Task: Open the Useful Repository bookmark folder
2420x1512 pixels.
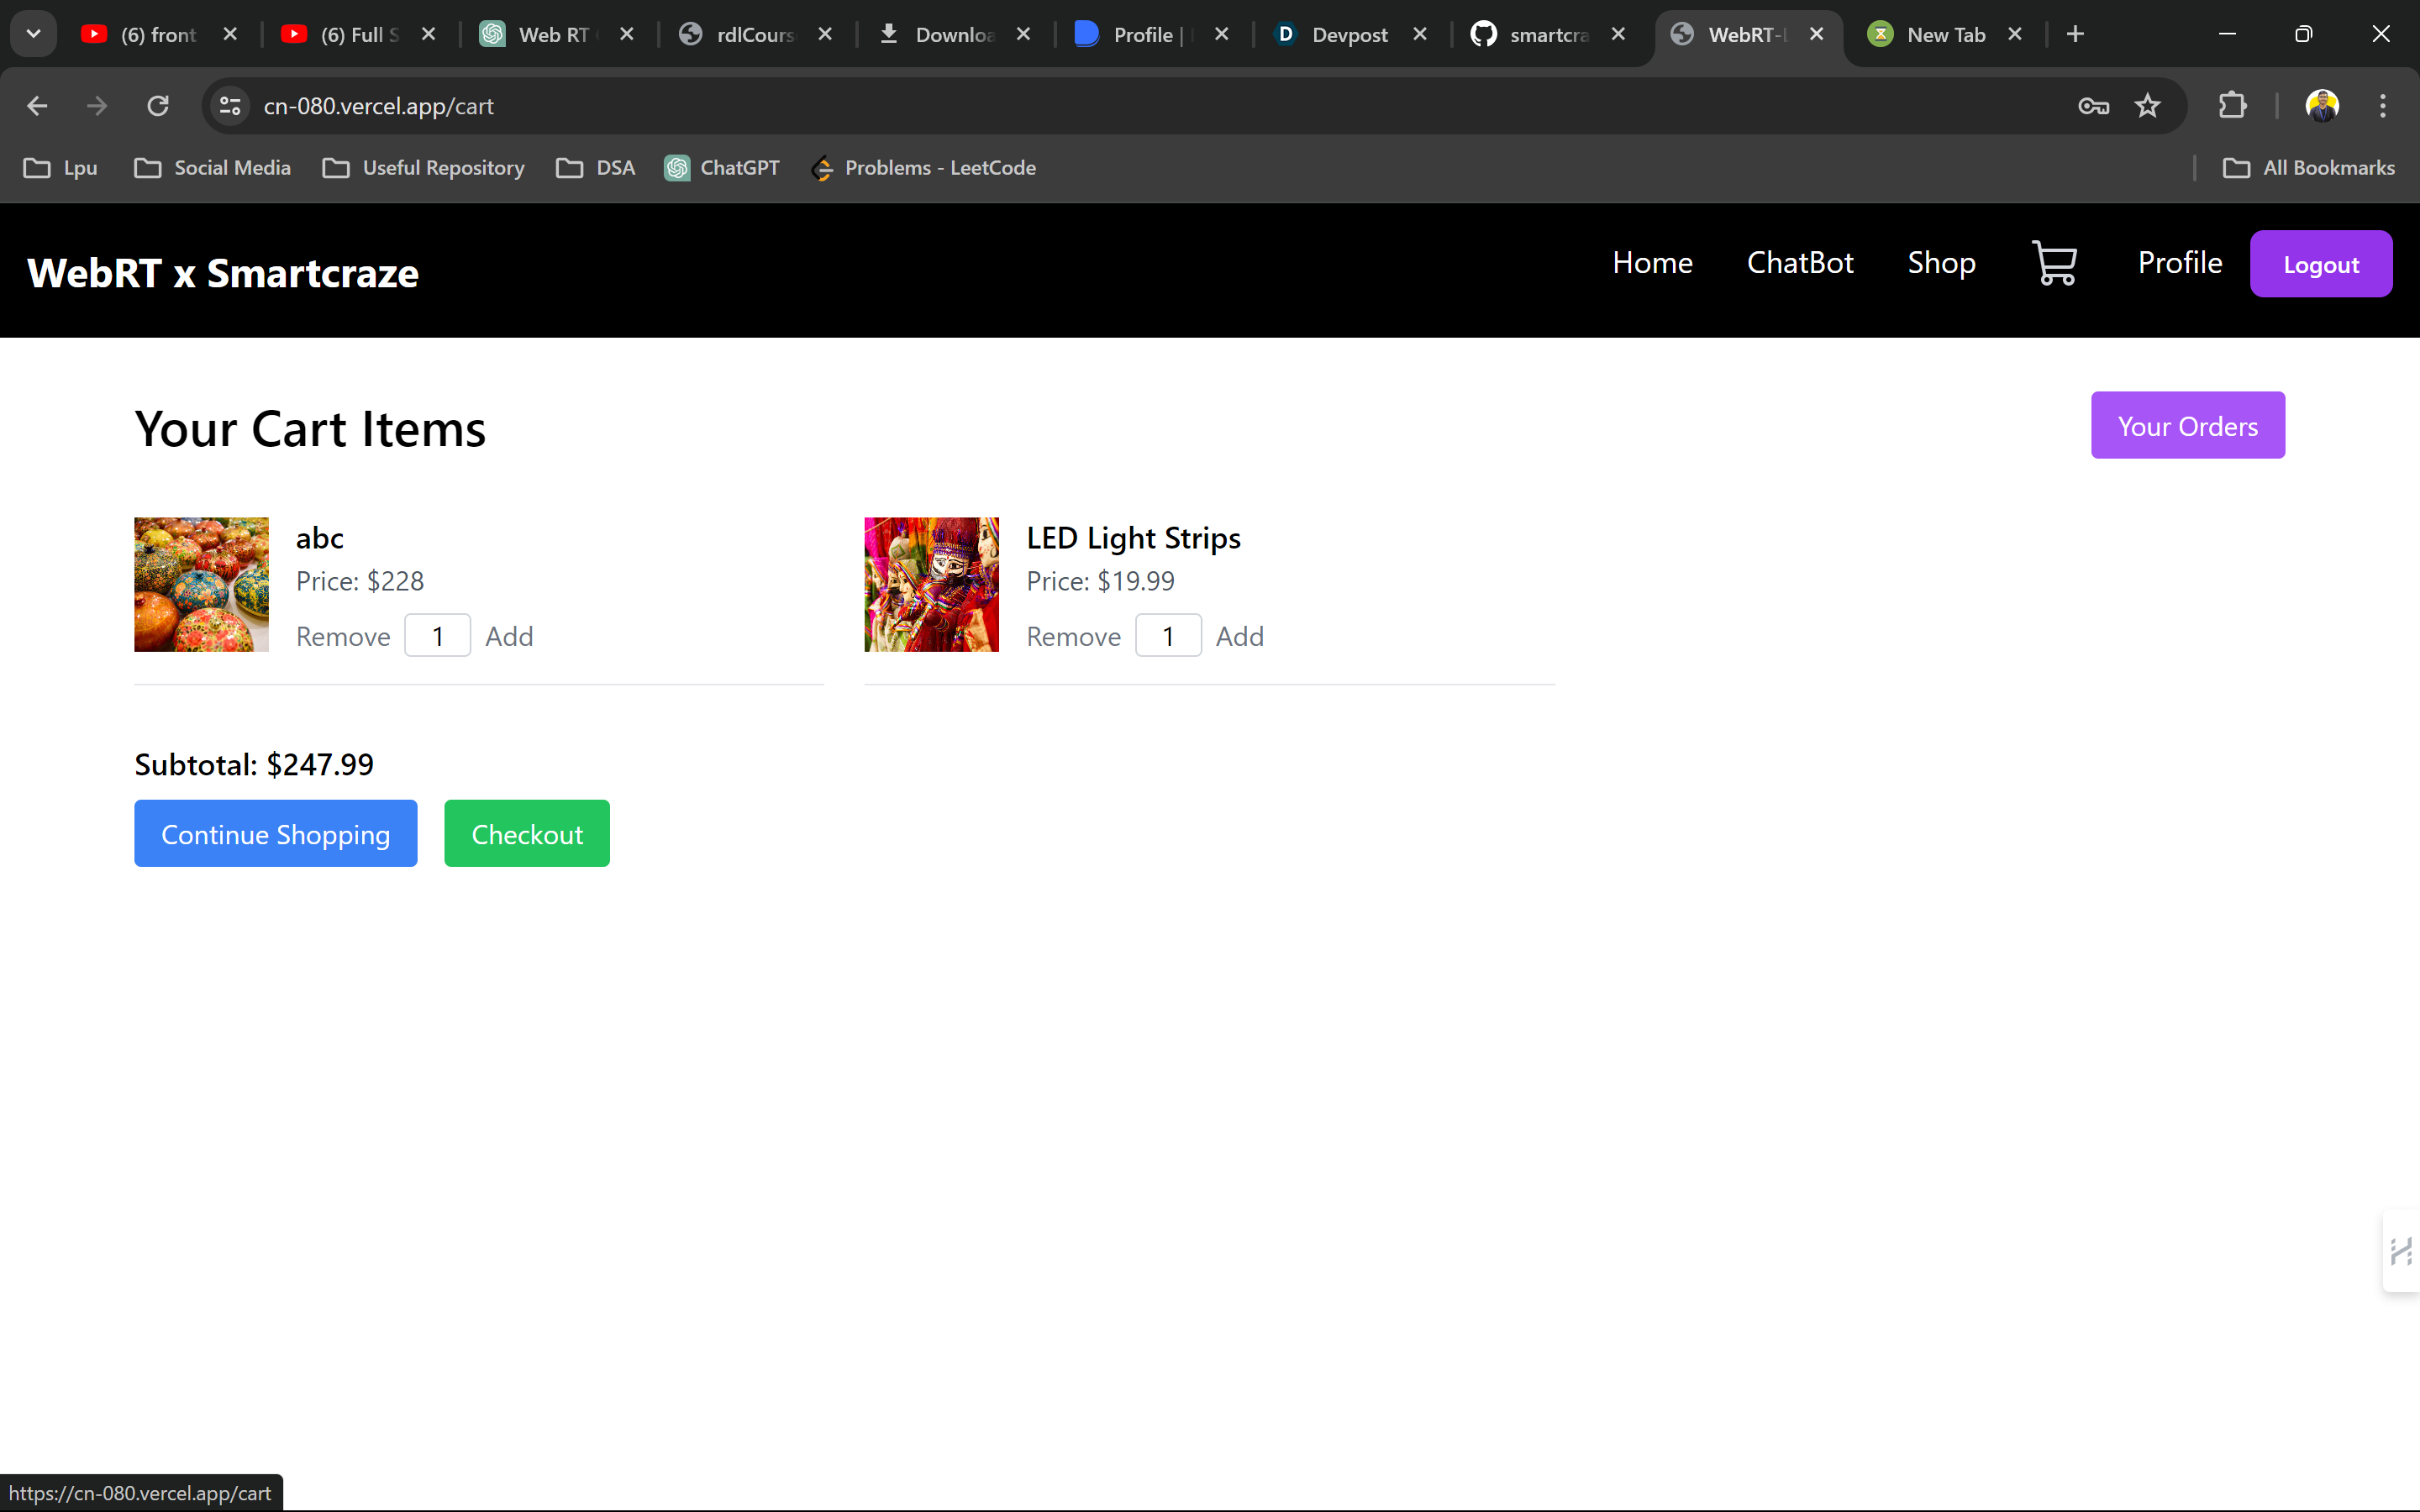Action: click(424, 168)
